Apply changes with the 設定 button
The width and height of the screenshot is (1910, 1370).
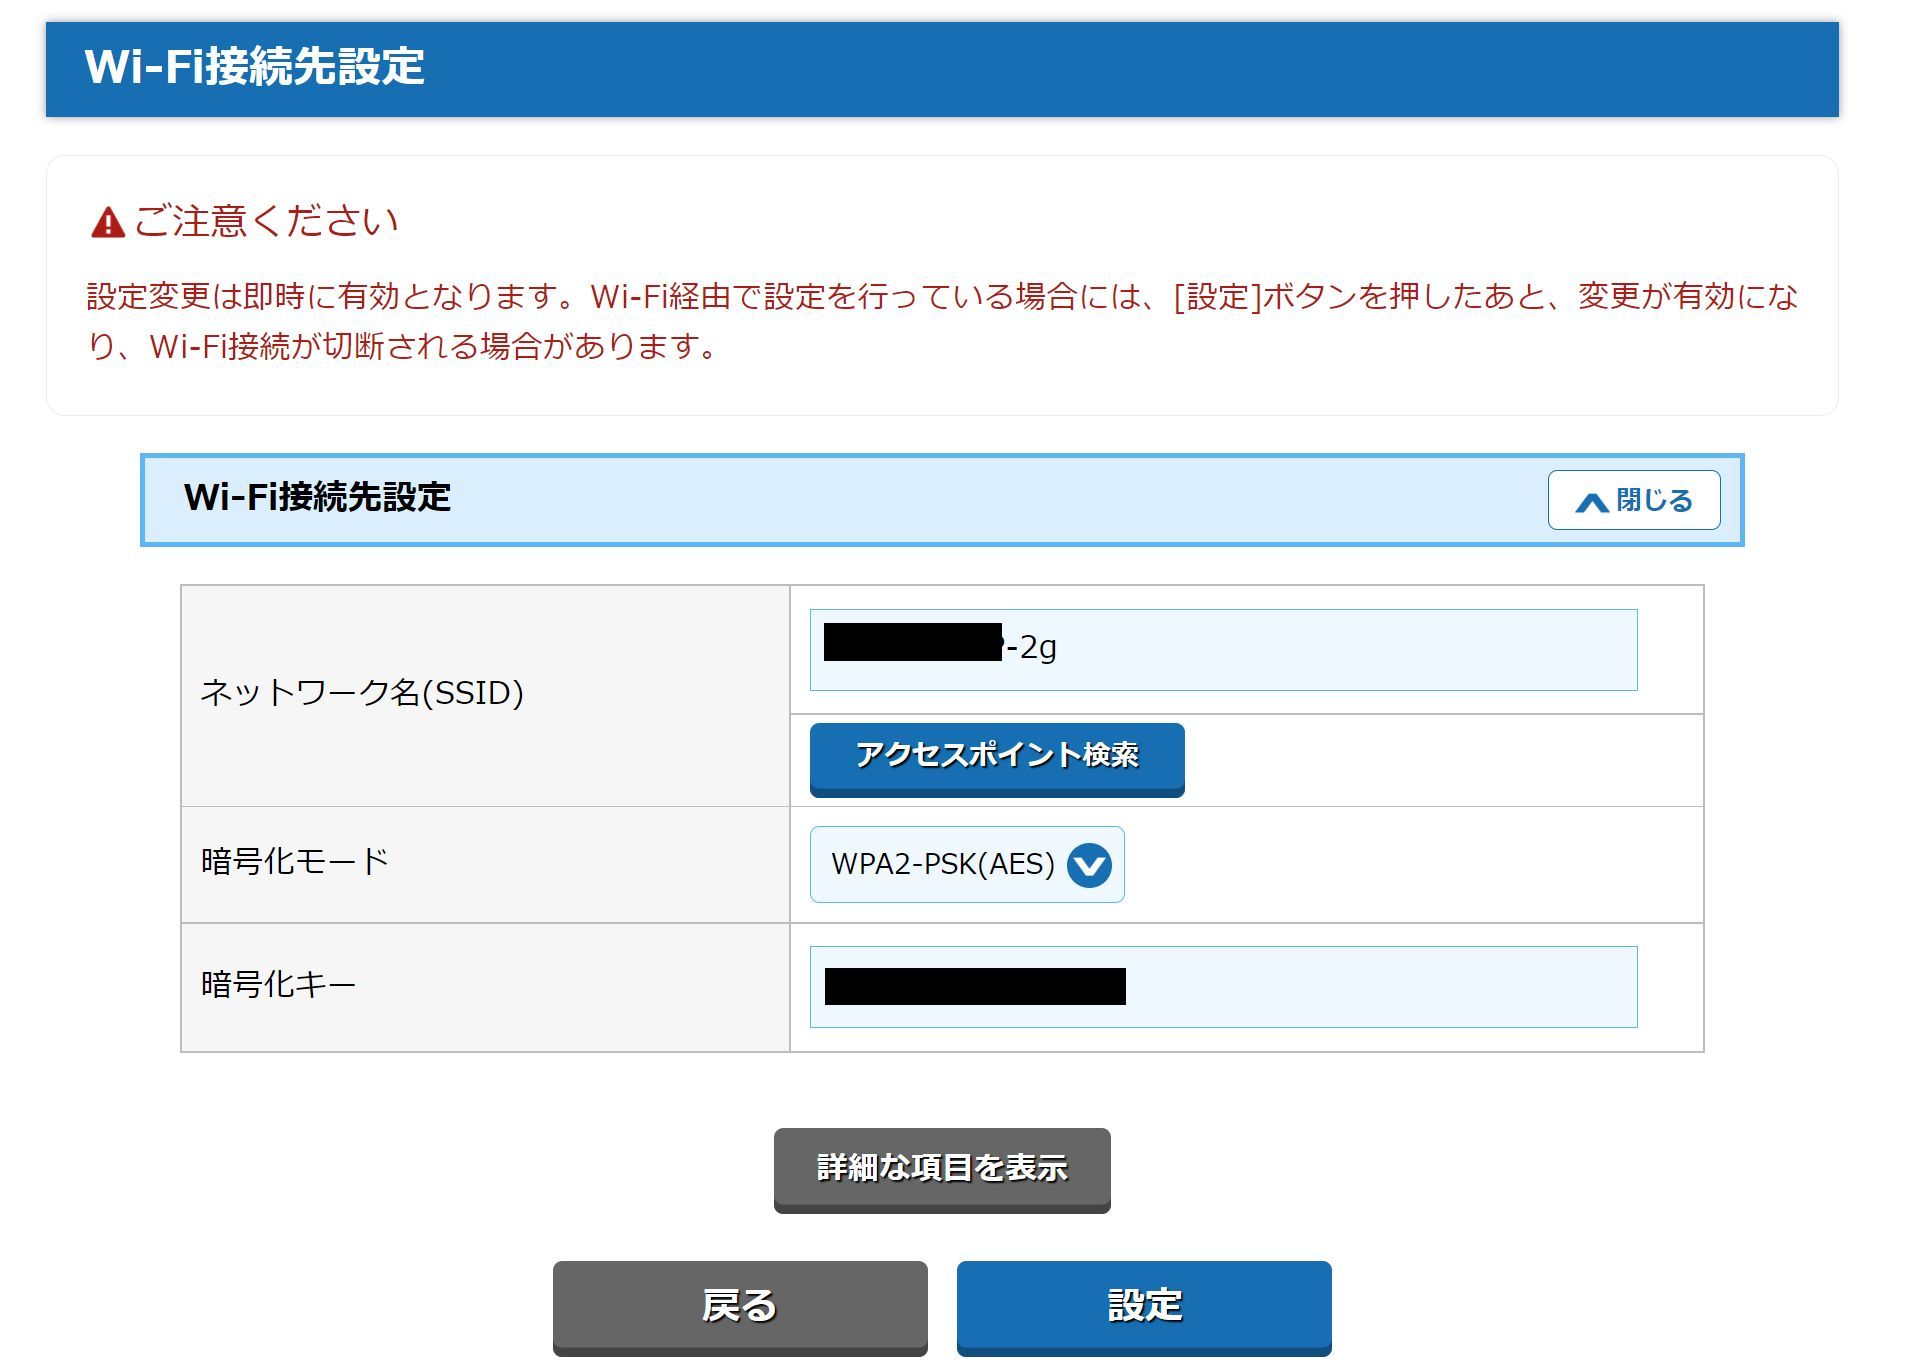point(1143,1306)
